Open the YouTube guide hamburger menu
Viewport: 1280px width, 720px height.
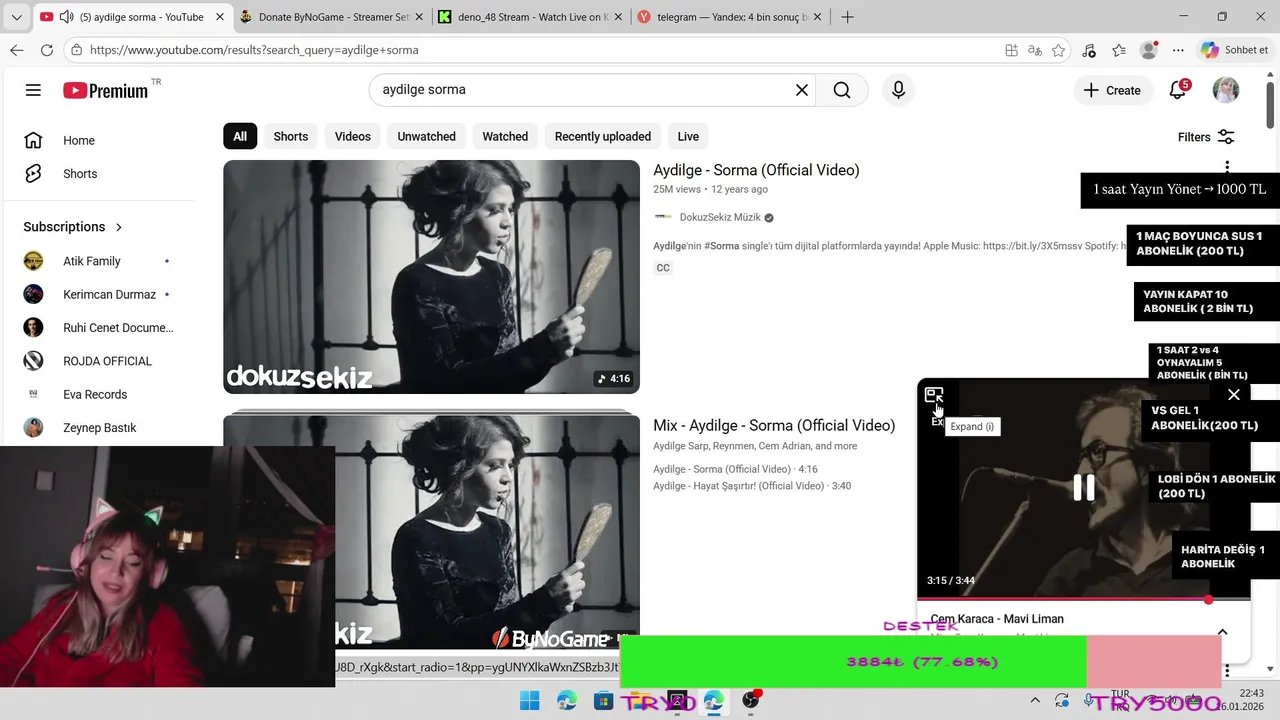[33, 90]
